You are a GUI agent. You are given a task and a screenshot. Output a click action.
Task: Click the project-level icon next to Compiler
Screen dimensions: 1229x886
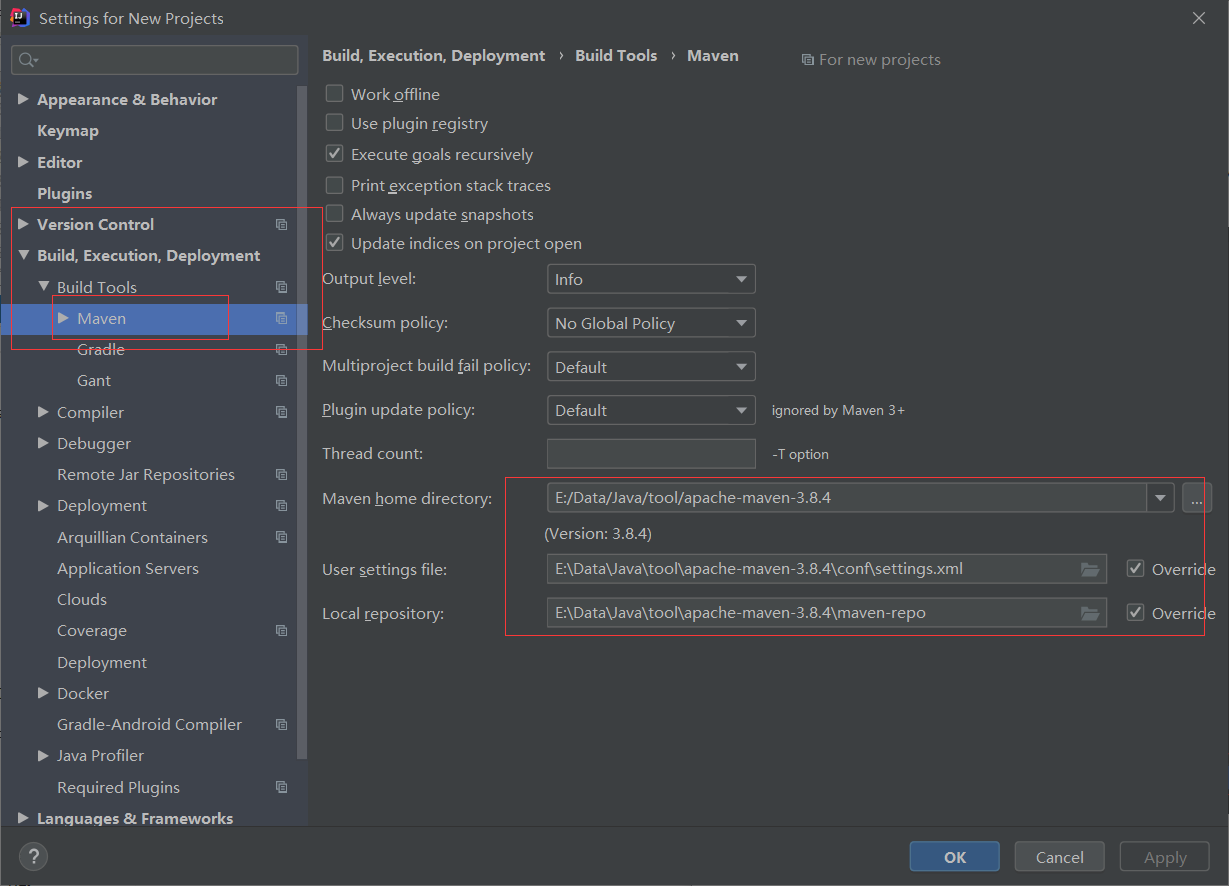coord(281,412)
